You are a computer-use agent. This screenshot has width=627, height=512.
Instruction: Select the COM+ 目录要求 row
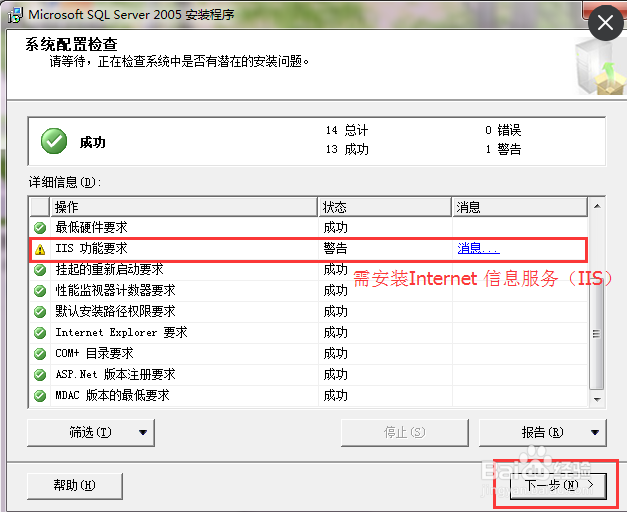(309, 354)
